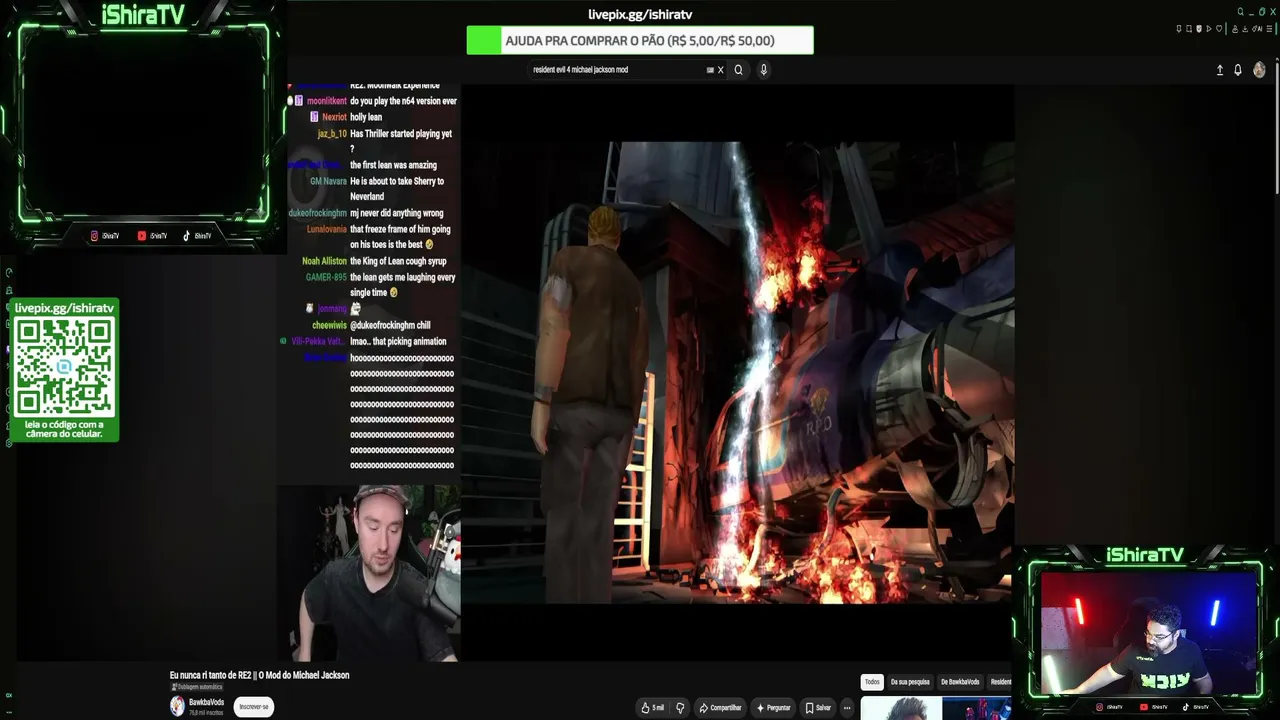Start voice search with the microphone icon
The width and height of the screenshot is (1280, 720).
tap(763, 70)
